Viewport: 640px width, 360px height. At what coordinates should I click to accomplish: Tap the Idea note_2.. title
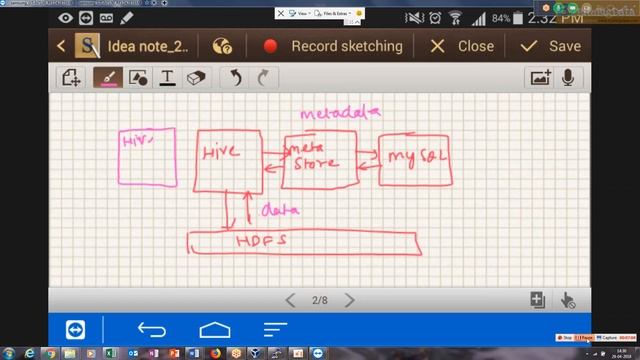click(148, 47)
